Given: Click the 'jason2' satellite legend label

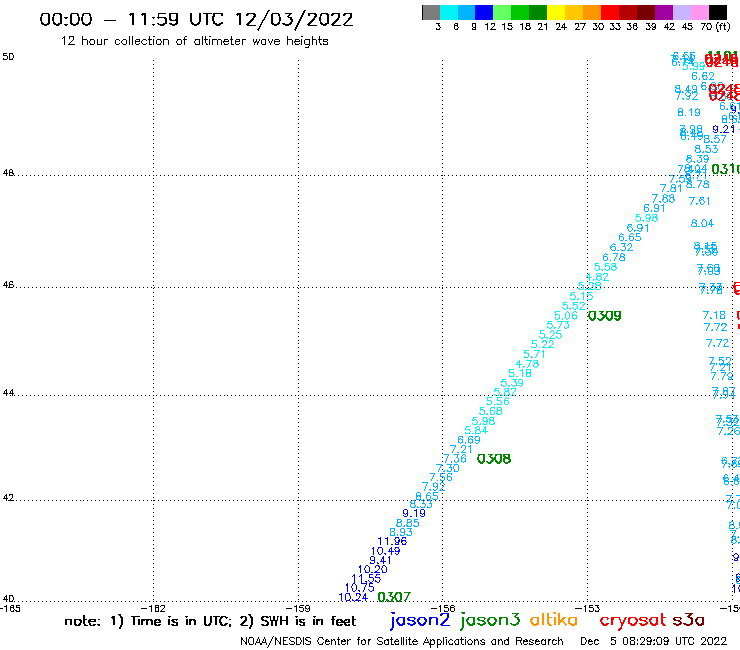Looking at the screenshot, I should pyautogui.click(x=420, y=620).
